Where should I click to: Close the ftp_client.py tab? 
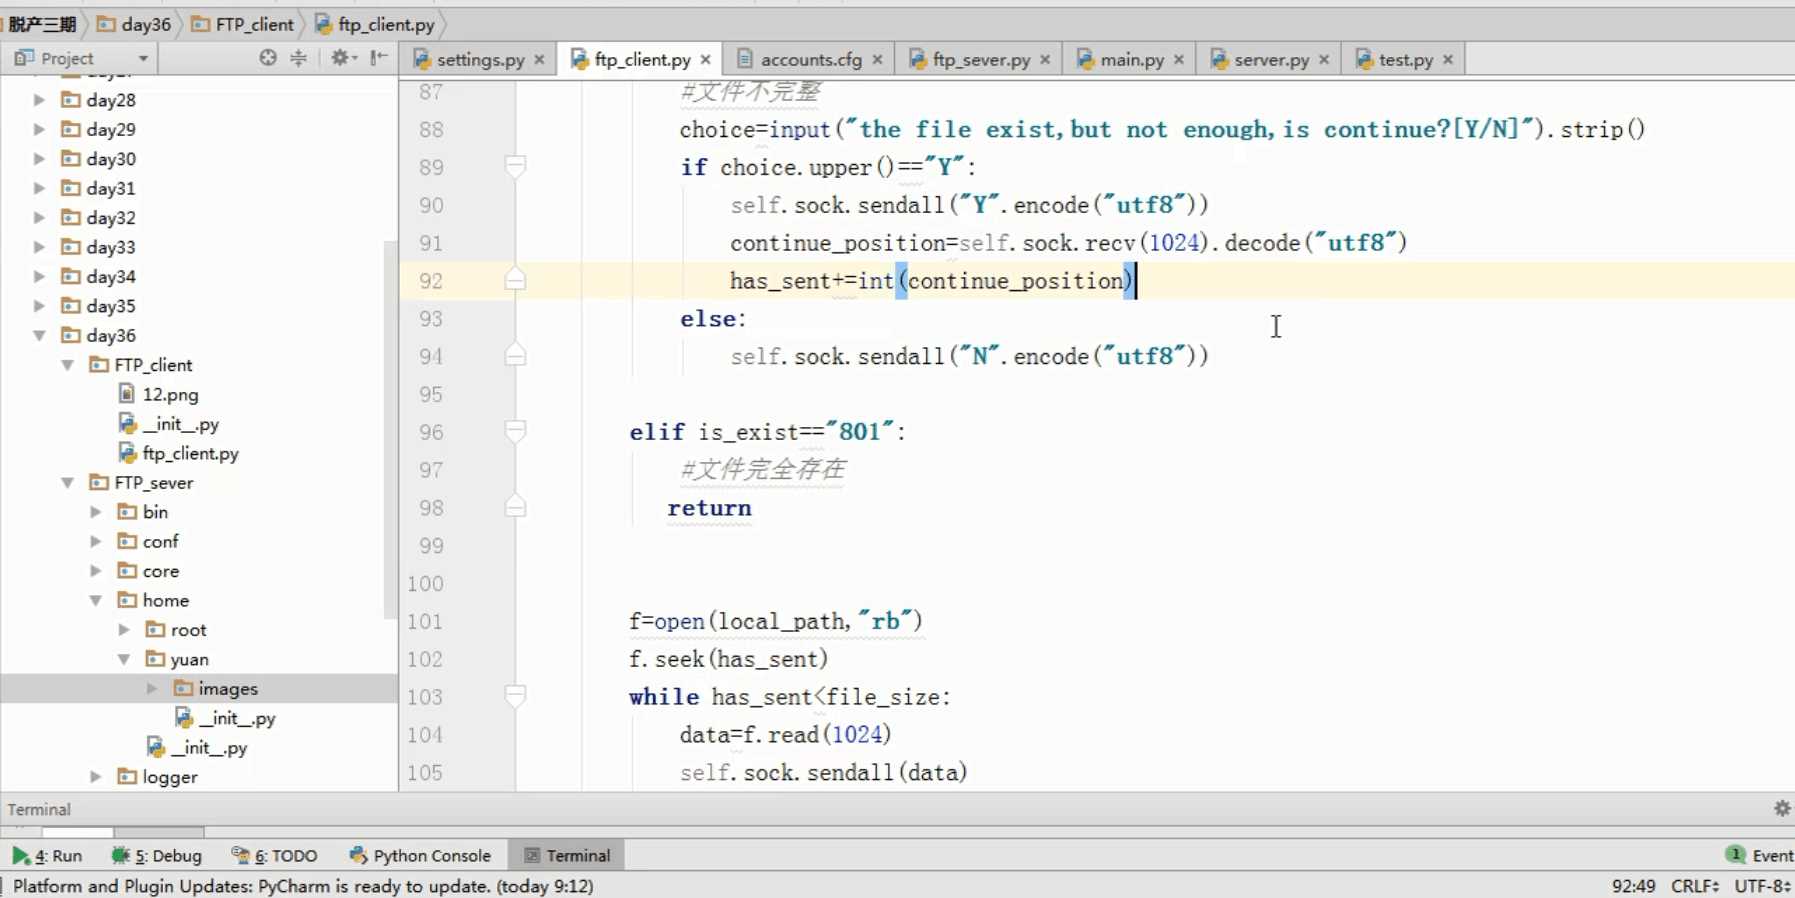(x=706, y=60)
